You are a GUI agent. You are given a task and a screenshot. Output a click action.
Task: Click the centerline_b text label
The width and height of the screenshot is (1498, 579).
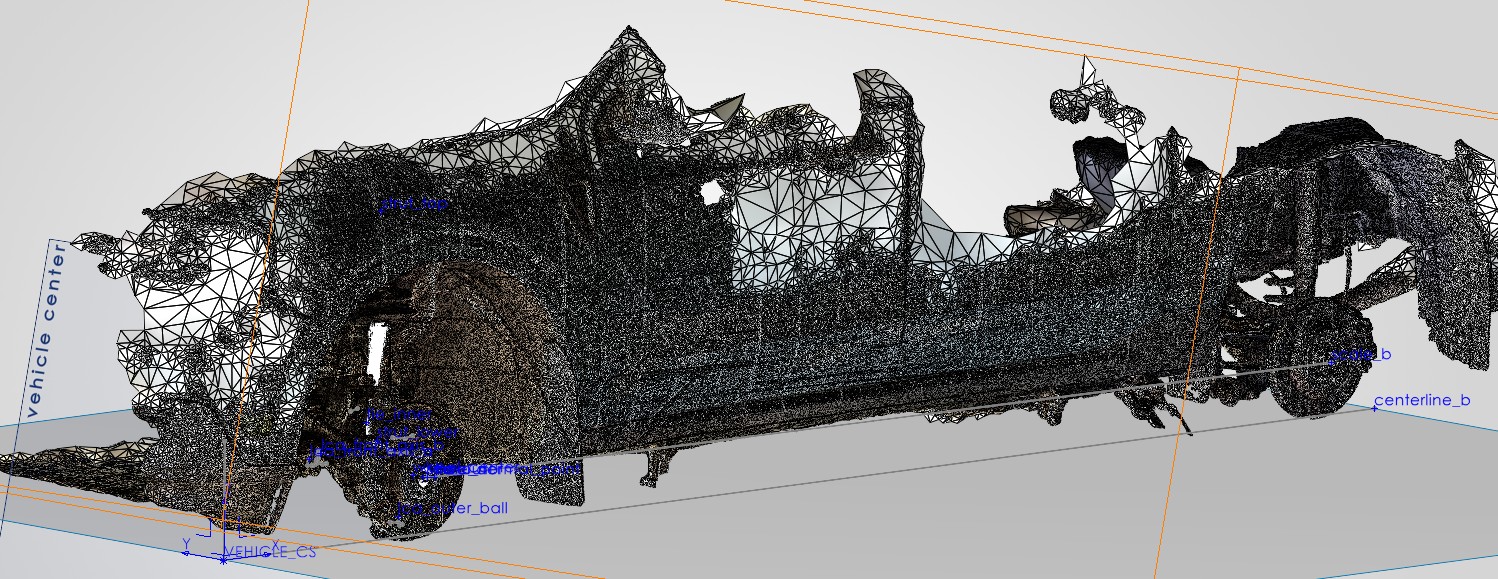[x=1423, y=400]
